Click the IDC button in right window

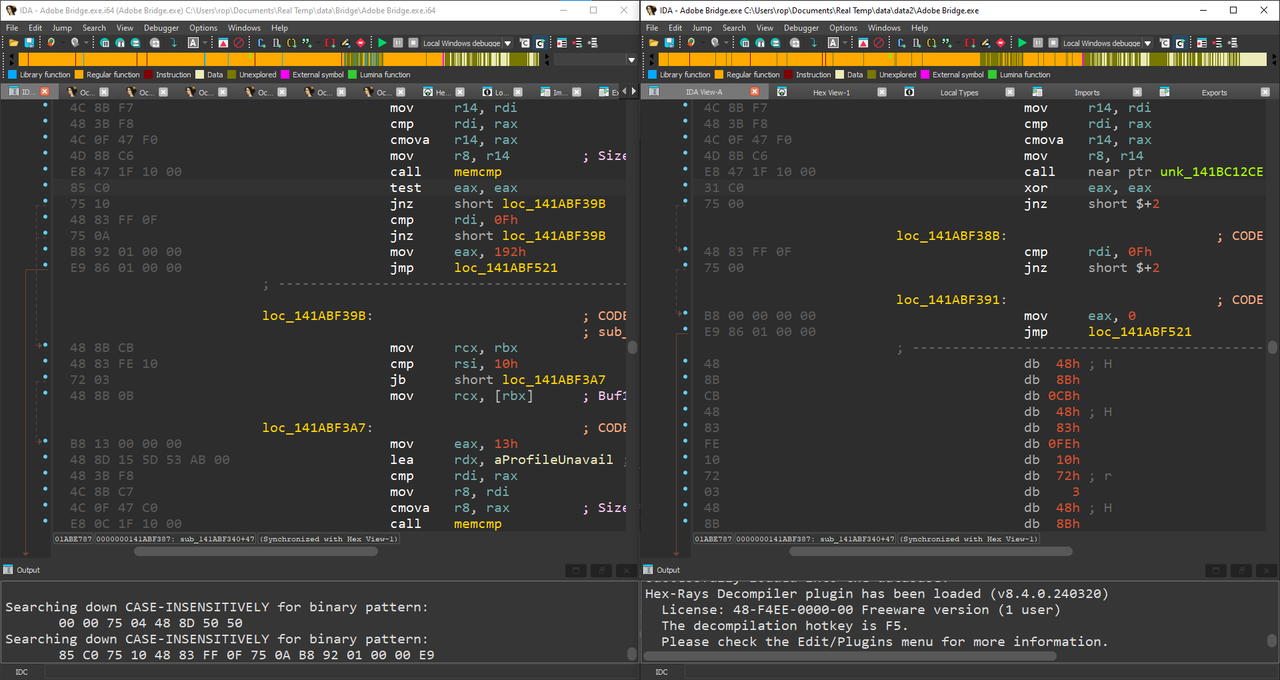662,672
